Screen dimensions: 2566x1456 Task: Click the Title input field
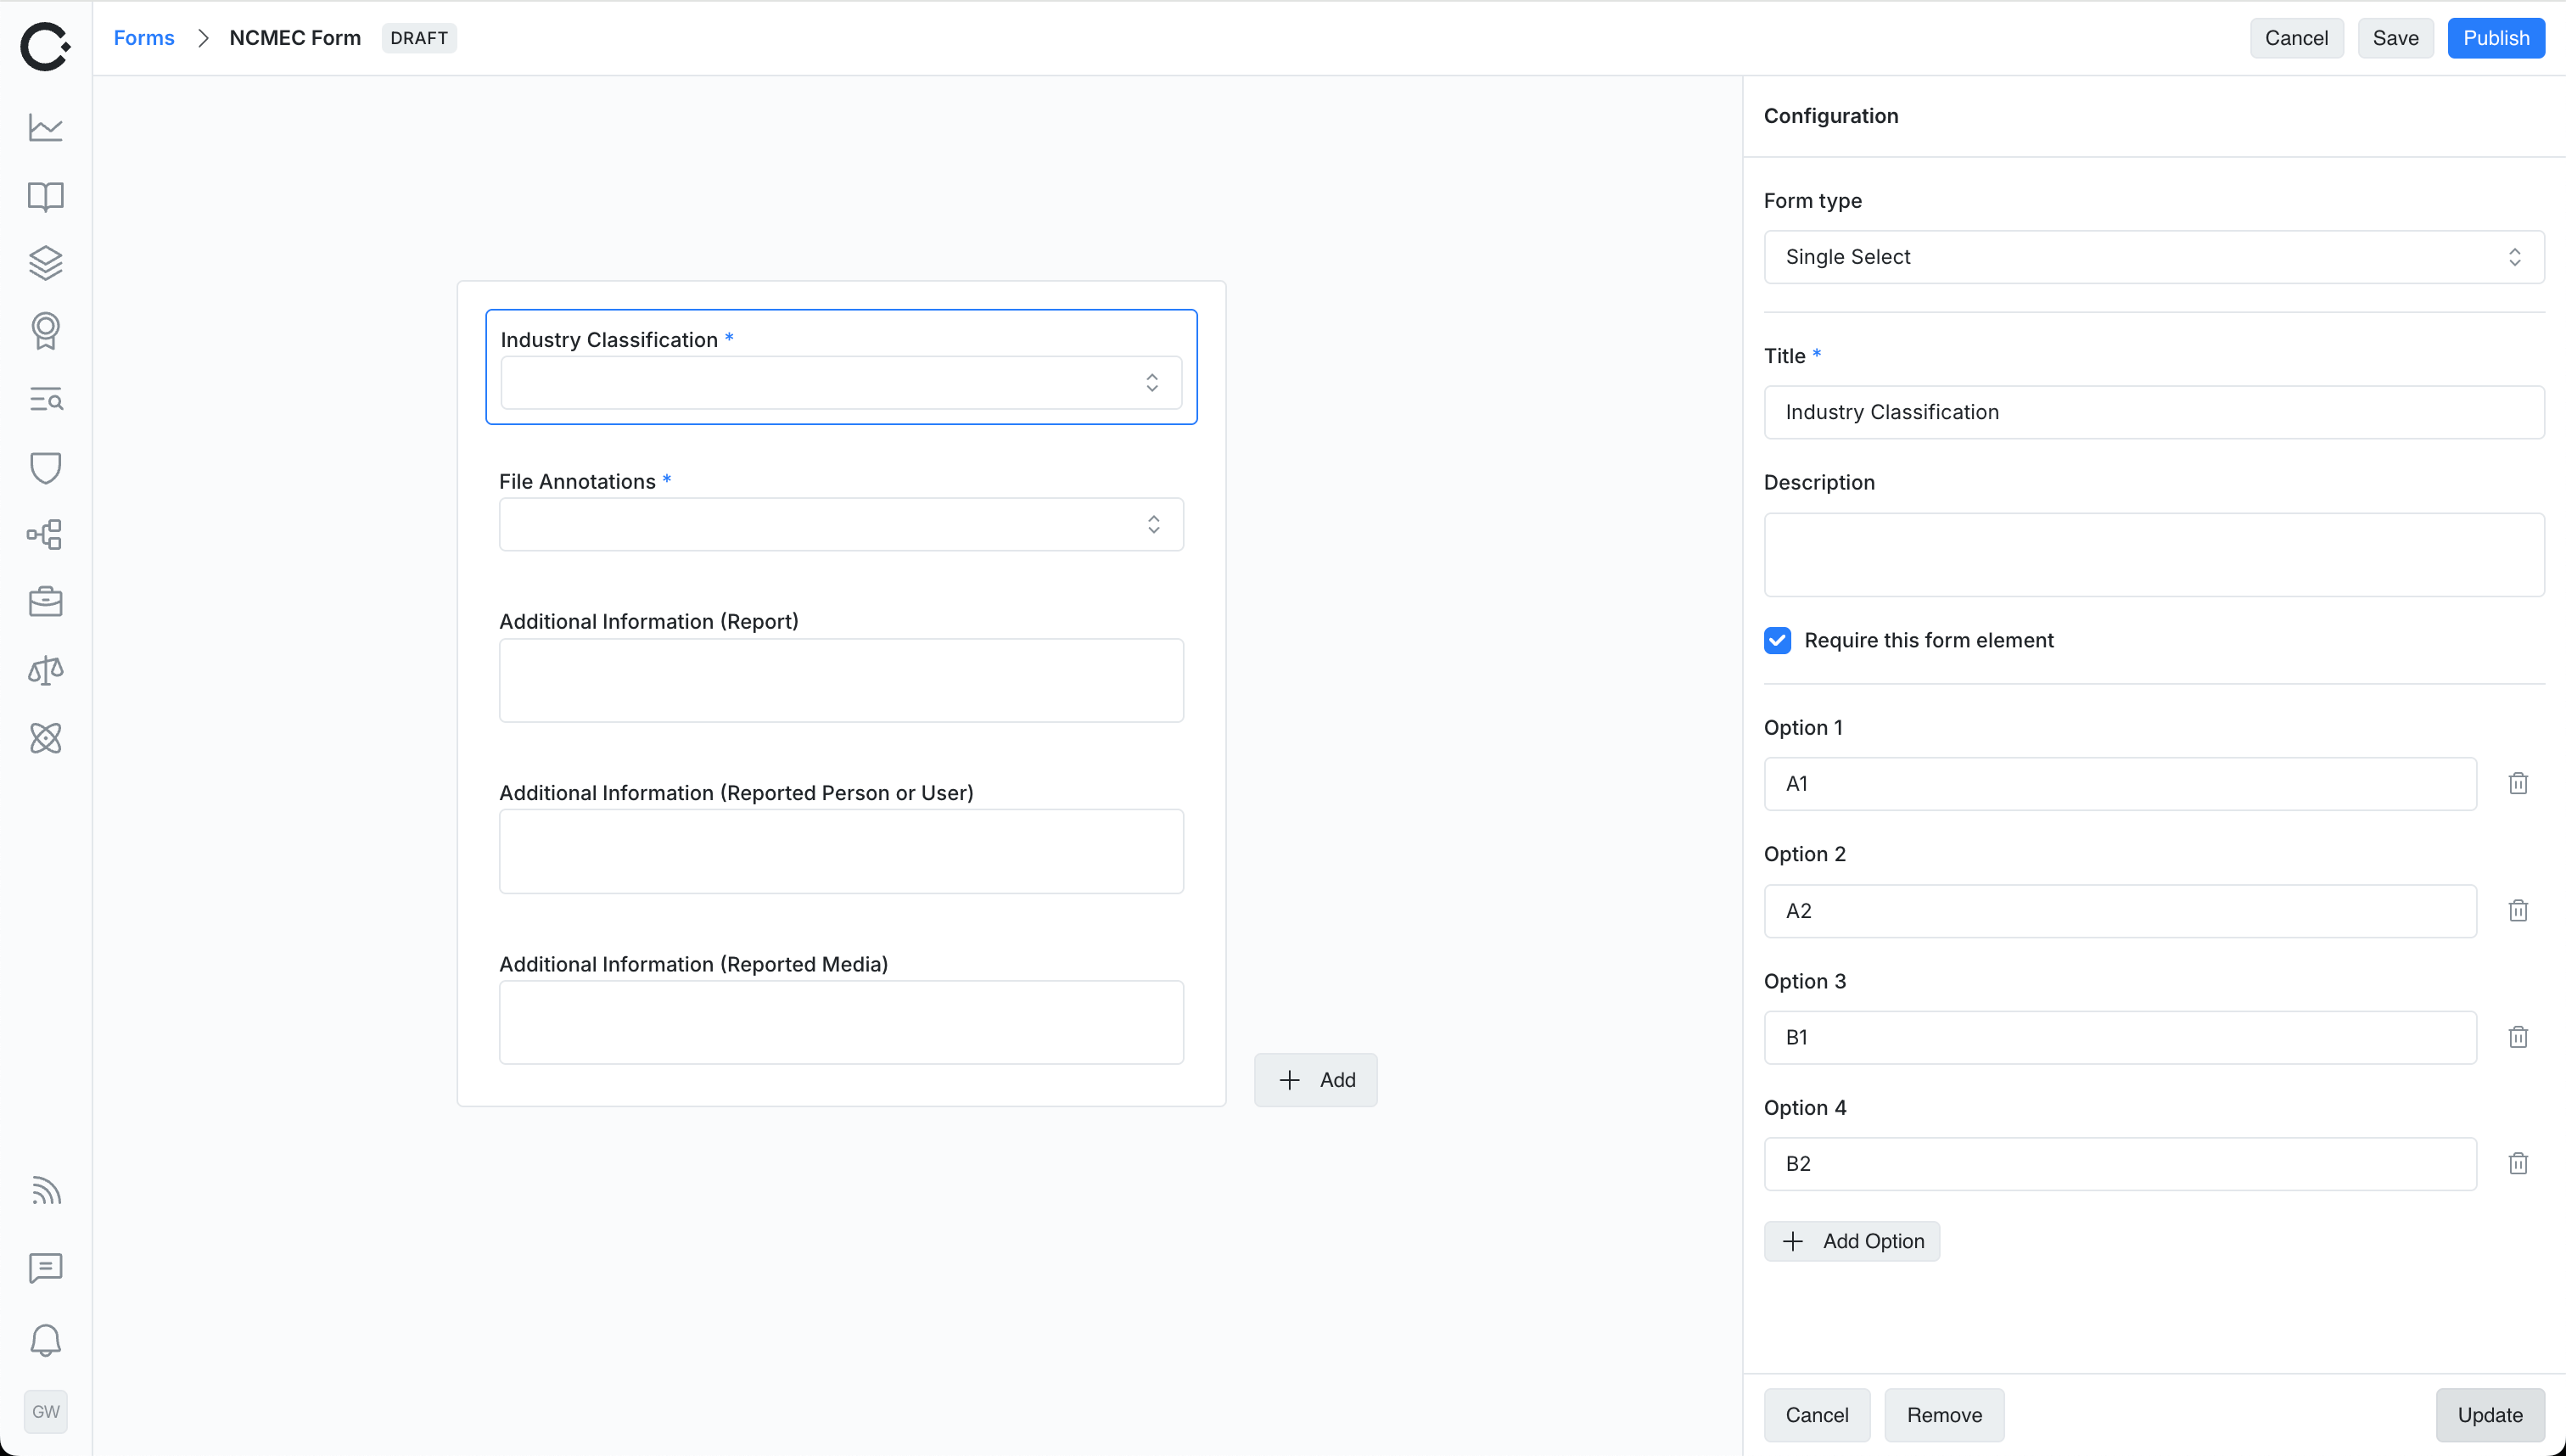click(2153, 412)
